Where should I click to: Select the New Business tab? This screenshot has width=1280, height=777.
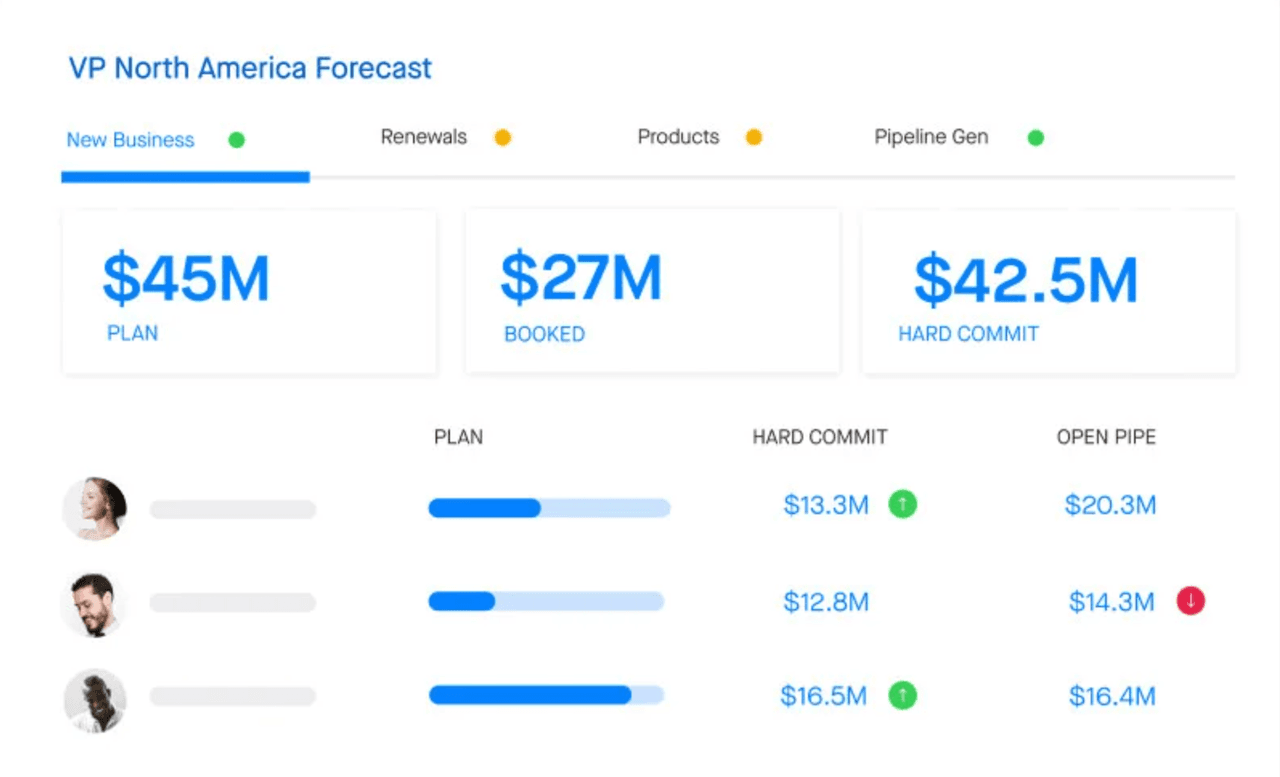[130, 140]
